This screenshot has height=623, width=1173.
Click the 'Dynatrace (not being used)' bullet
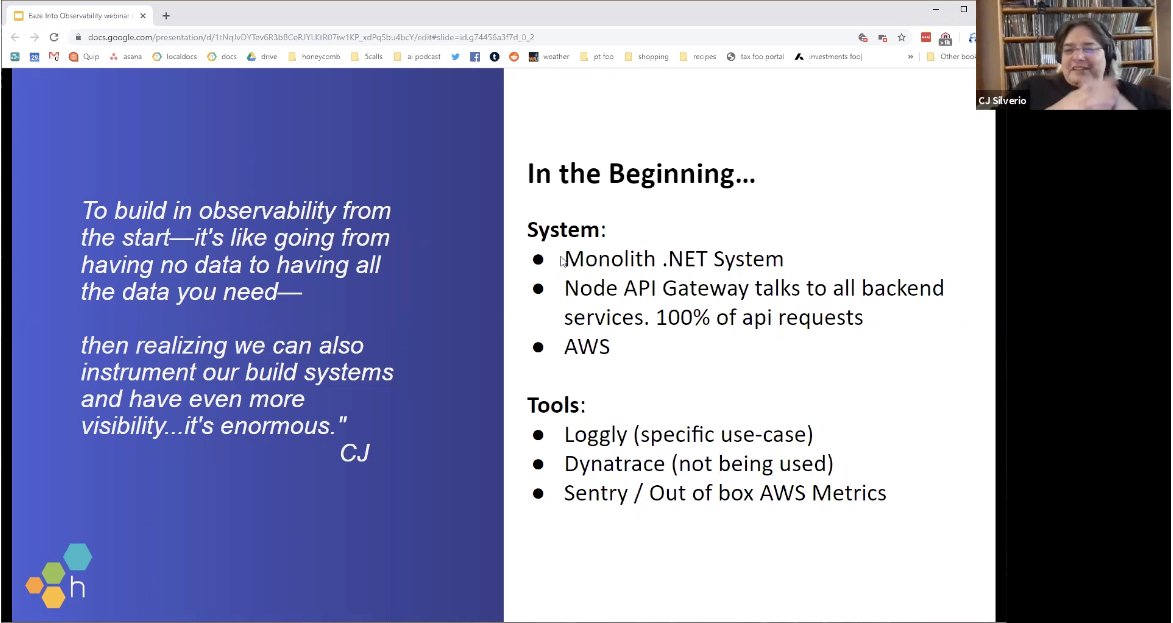click(x=698, y=464)
